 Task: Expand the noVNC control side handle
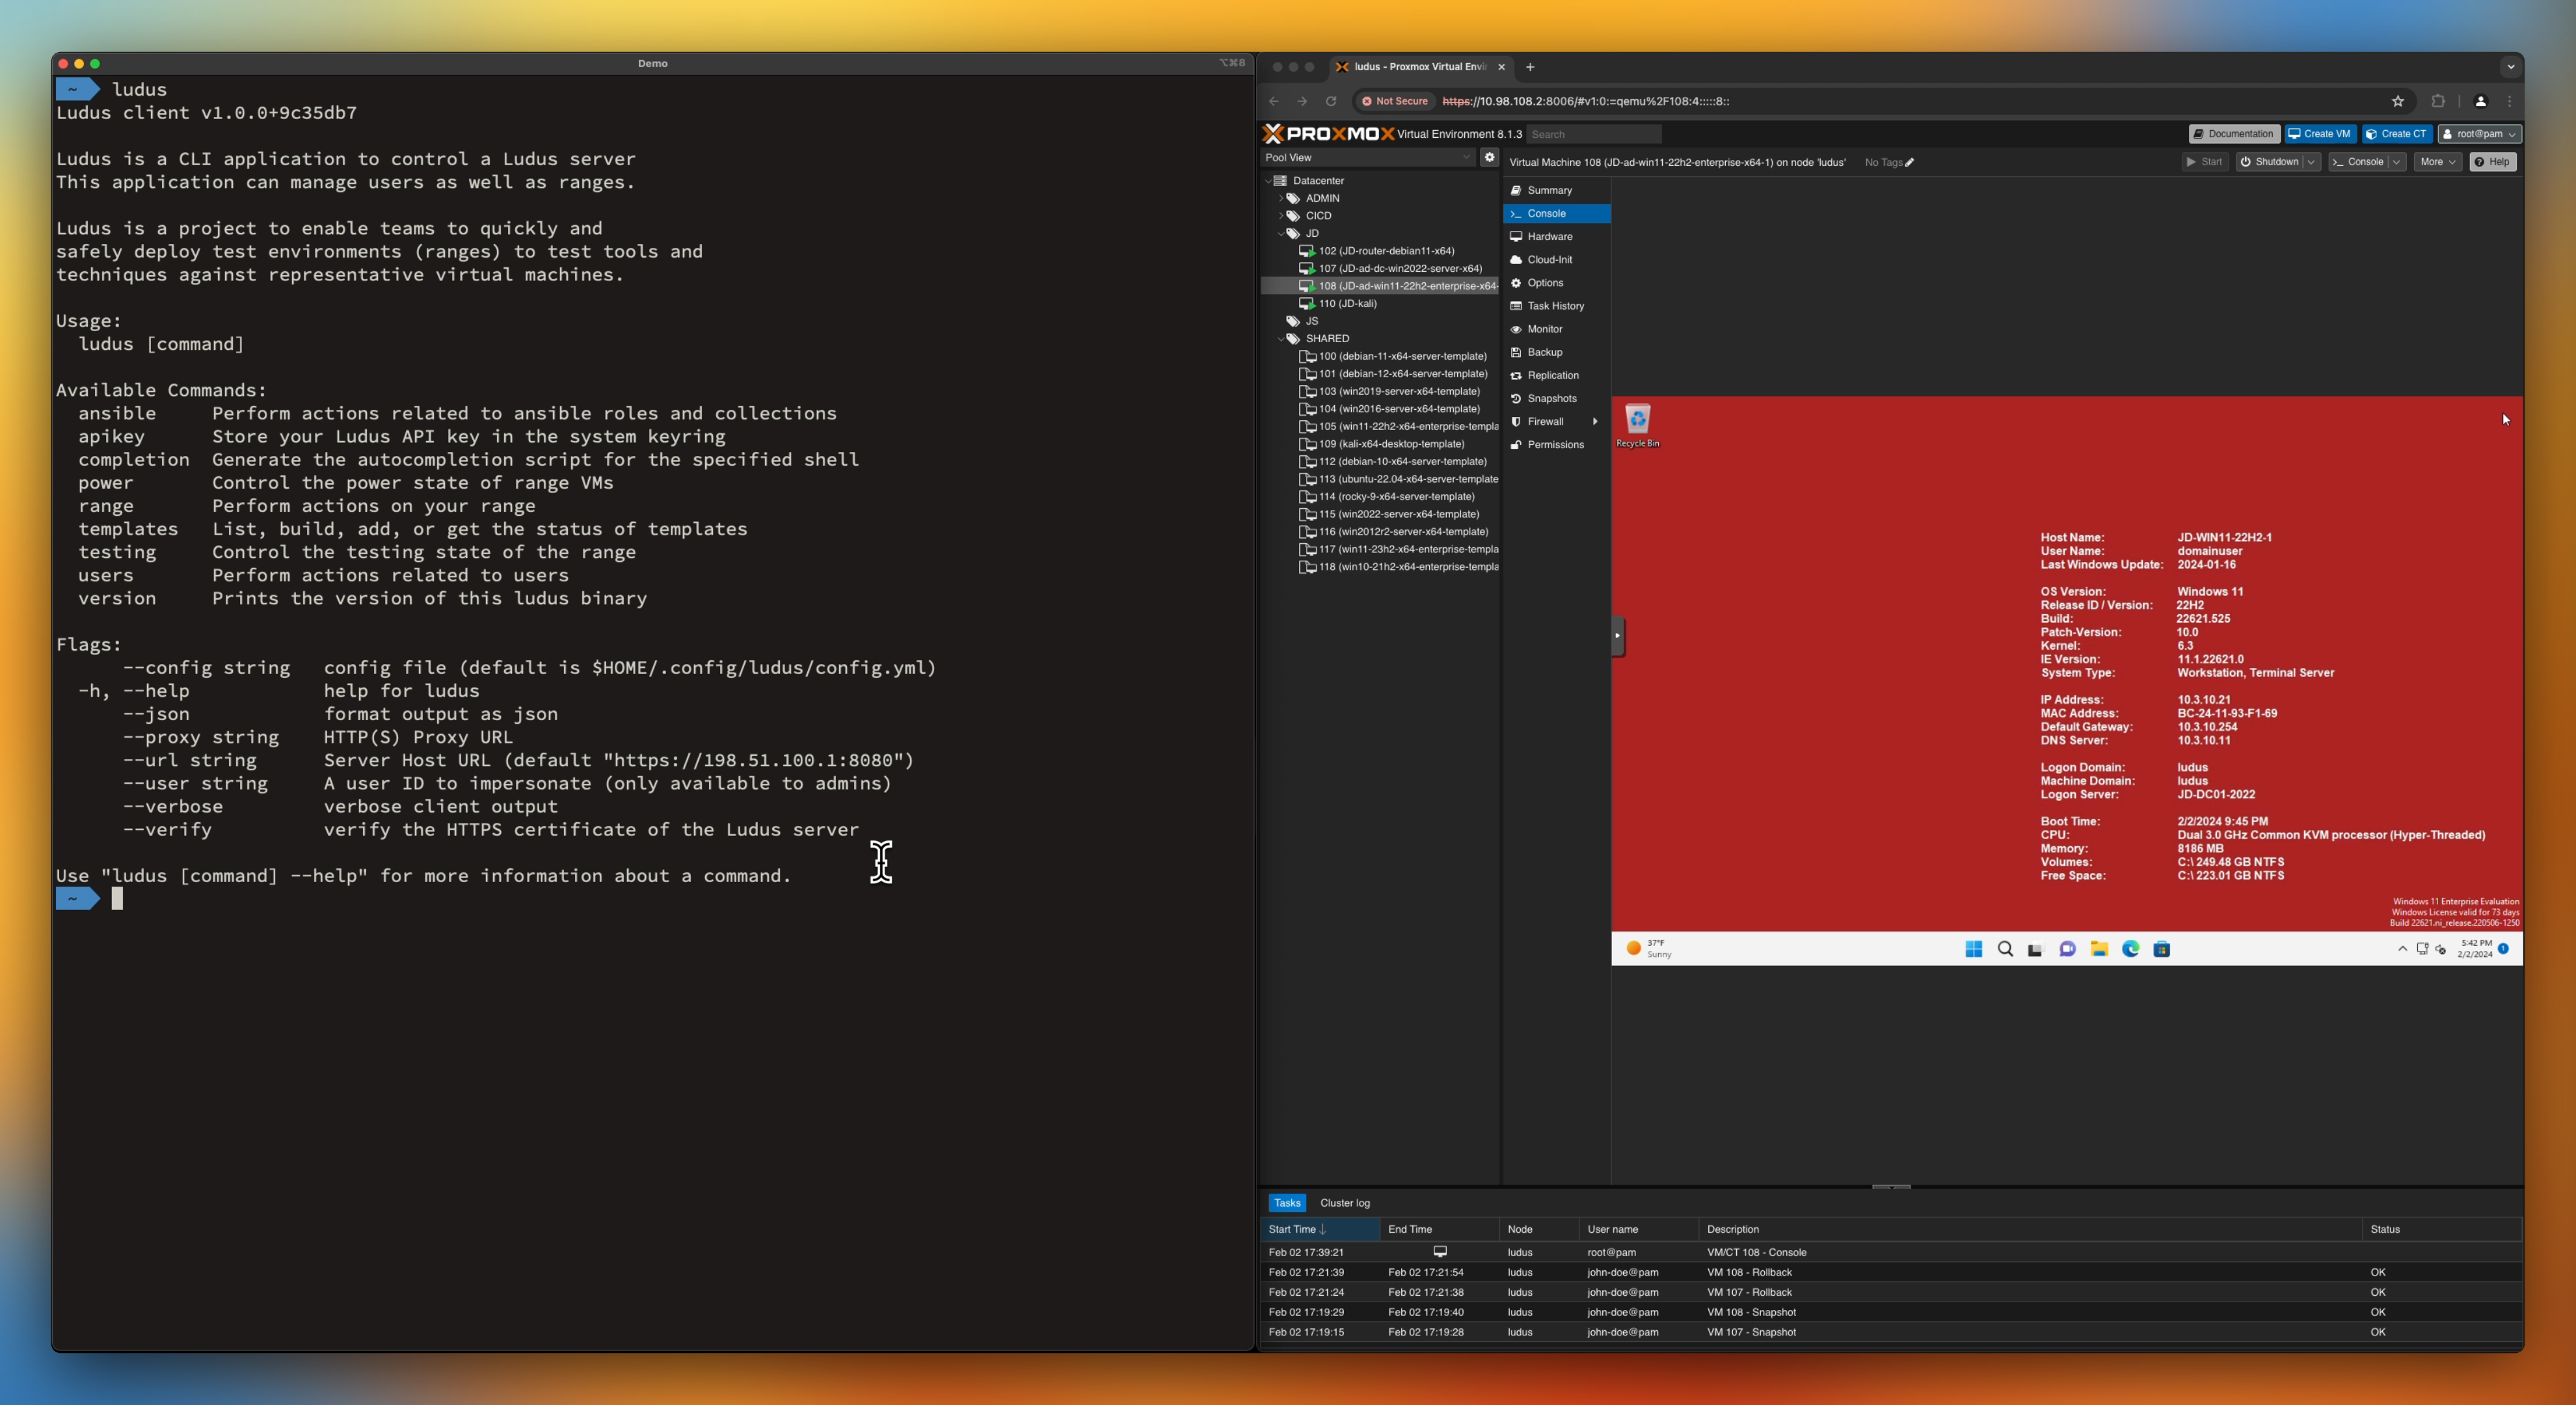click(x=1617, y=636)
